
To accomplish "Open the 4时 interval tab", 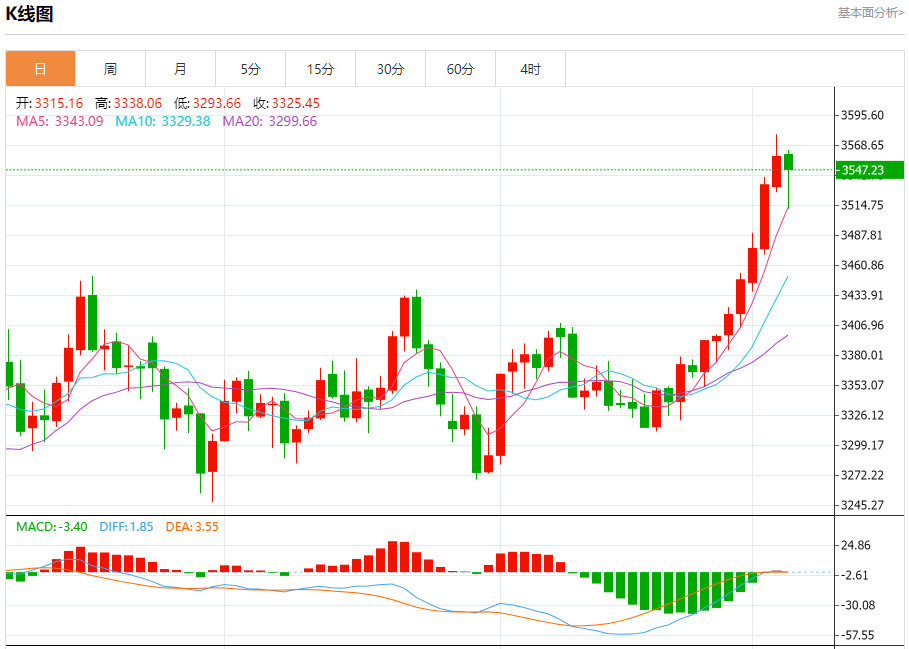I will coord(530,69).
